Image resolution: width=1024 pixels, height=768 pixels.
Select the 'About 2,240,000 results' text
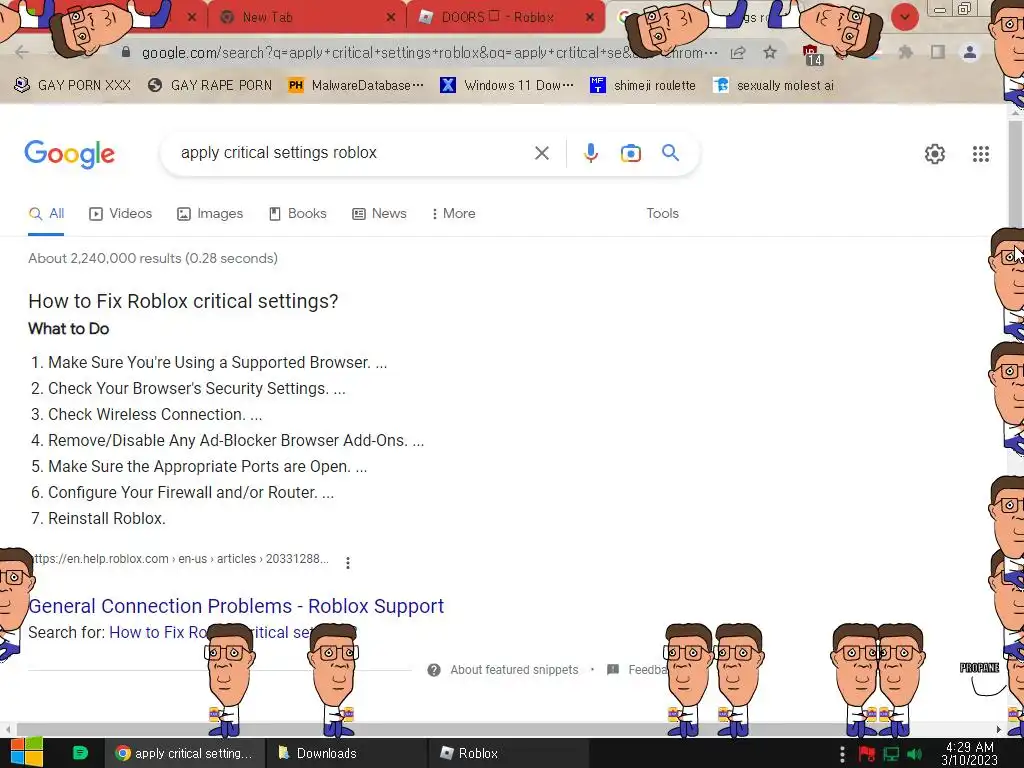pyautogui.click(x=153, y=259)
